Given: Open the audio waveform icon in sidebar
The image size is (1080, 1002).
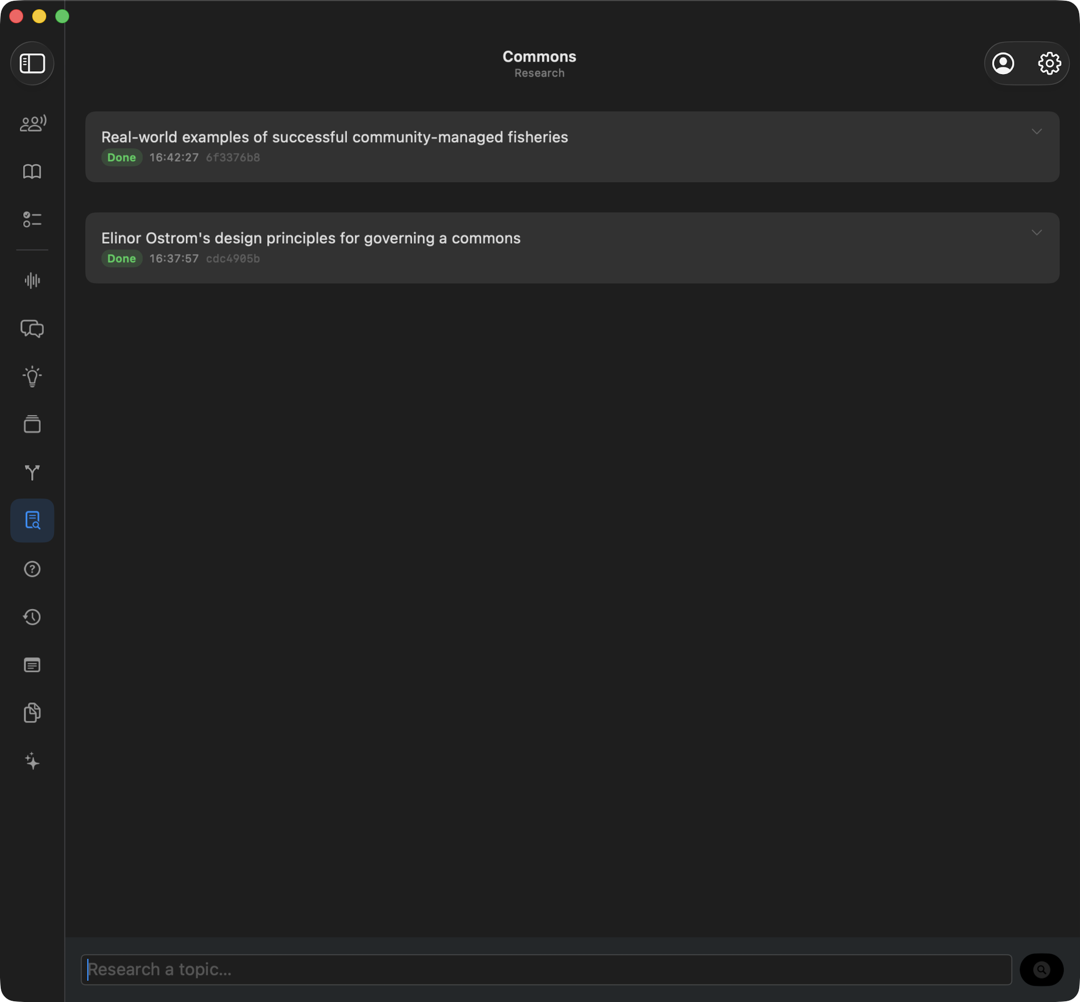Looking at the screenshot, I should (x=32, y=280).
